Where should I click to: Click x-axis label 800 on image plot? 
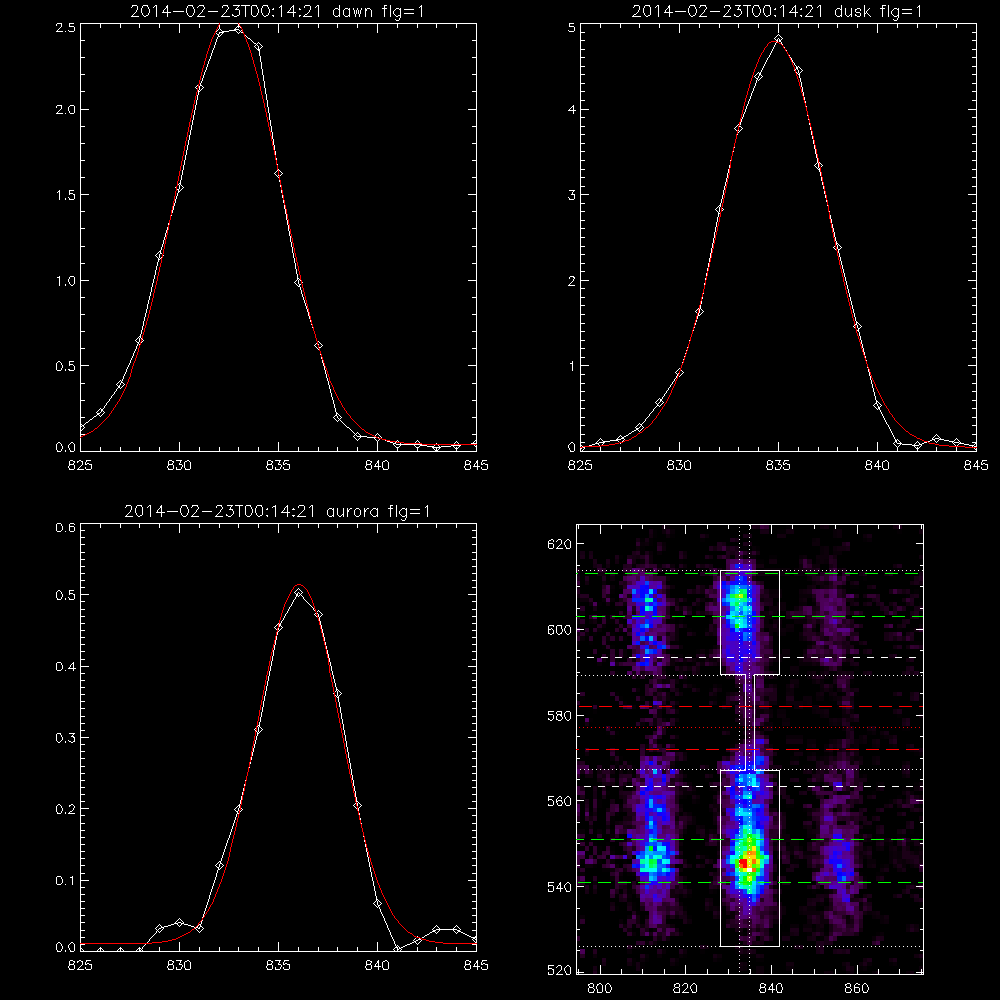tap(599, 989)
